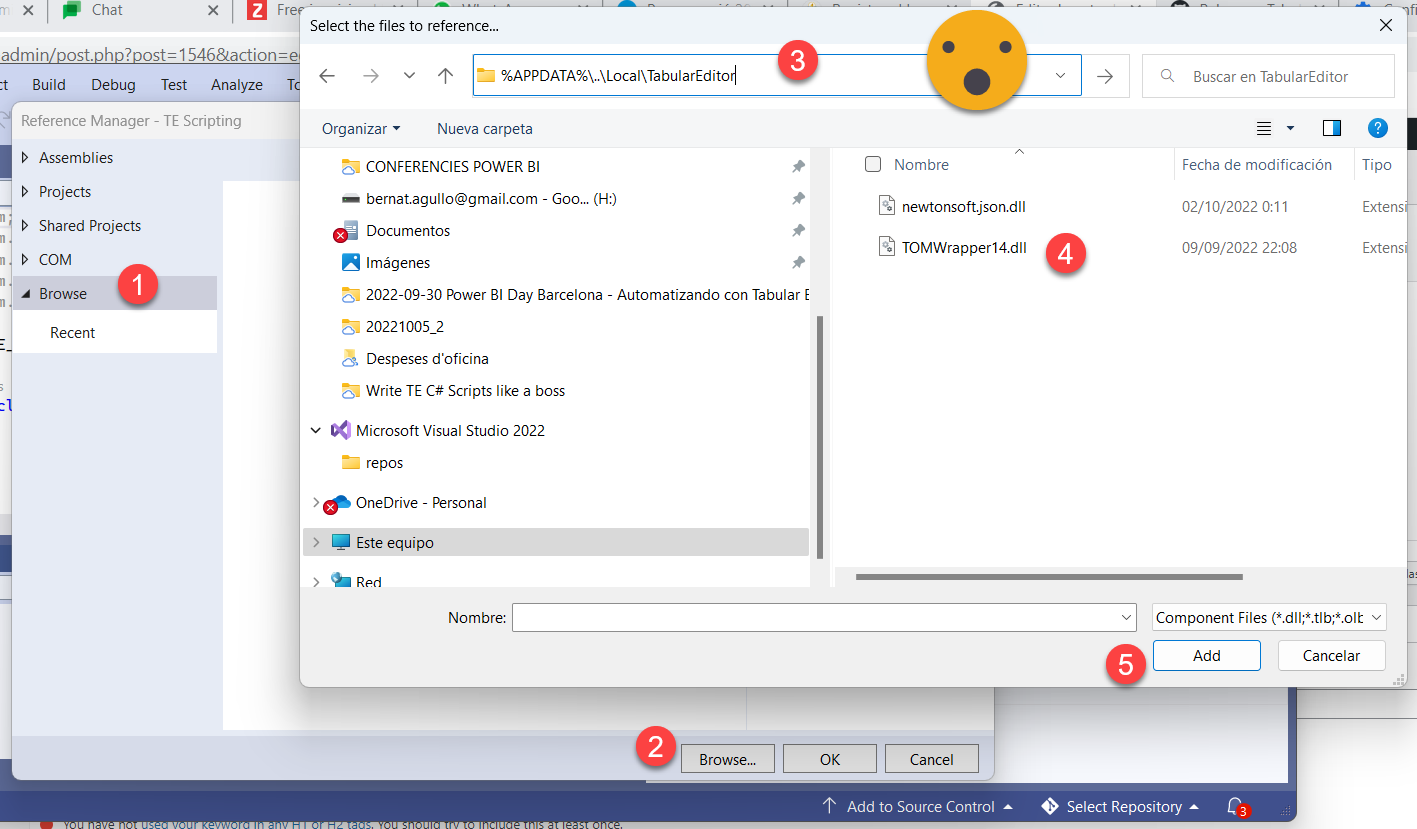Viewport: 1417px width, 829px height.
Task: Sort by Nombre column
Action: tap(921, 165)
